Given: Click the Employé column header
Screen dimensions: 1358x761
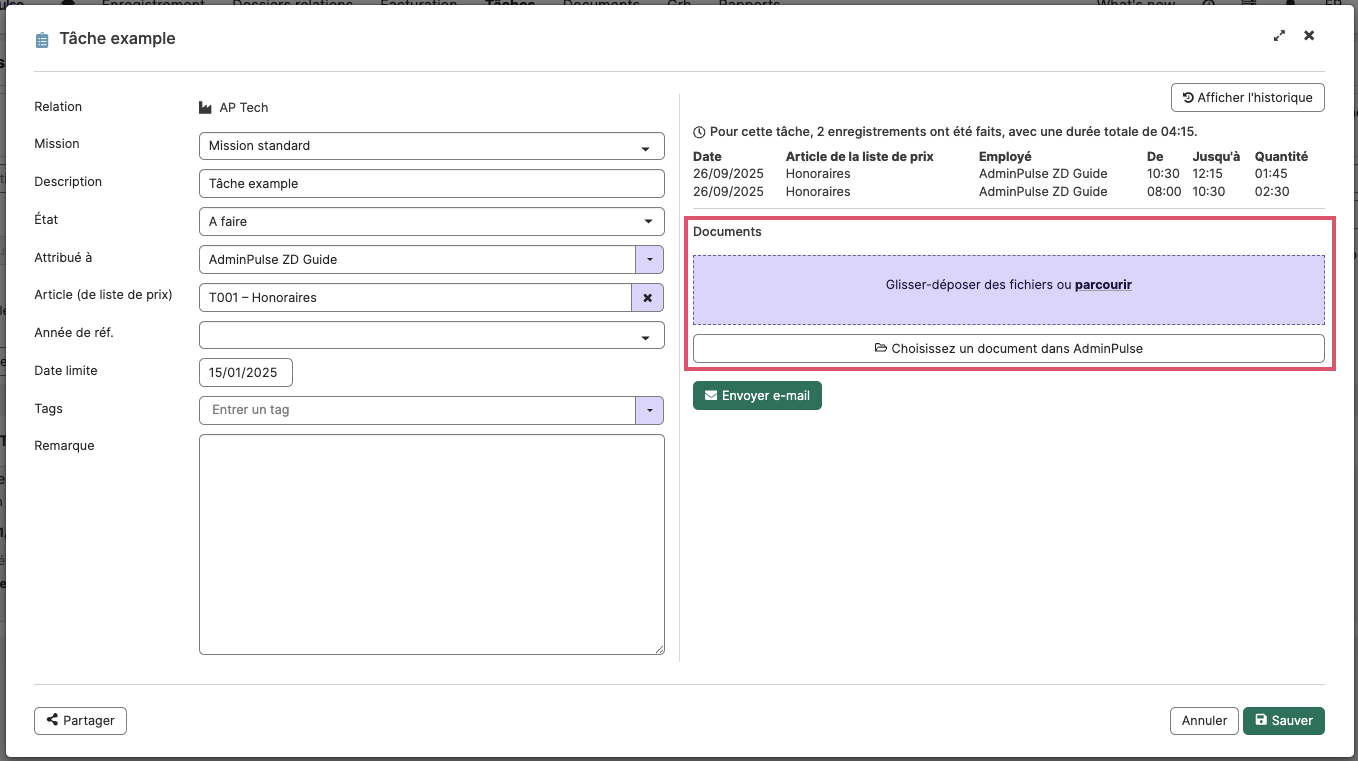Looking at the screenshot, I should click(1005, 157).
